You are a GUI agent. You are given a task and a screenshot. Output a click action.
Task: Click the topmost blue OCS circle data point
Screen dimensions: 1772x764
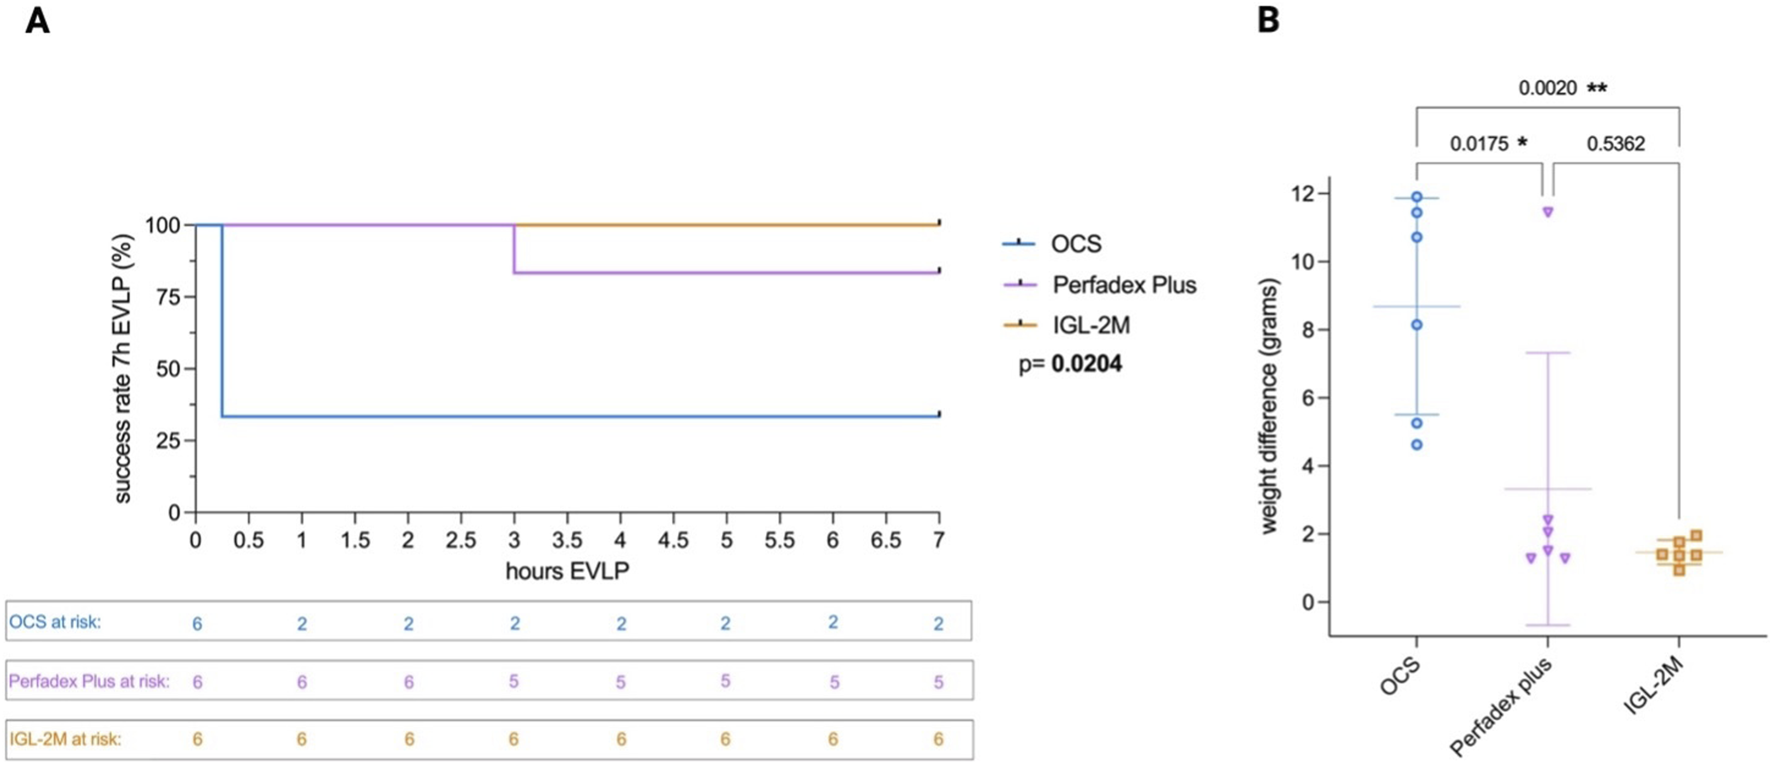pos(1417,197)
